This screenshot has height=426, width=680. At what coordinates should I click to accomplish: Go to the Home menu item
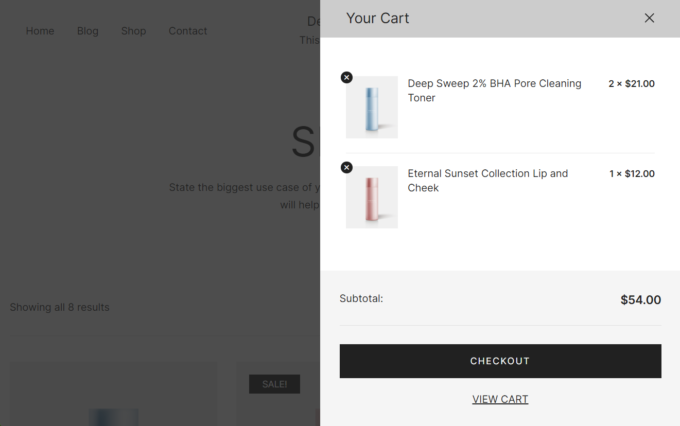(x=40, y=31)
